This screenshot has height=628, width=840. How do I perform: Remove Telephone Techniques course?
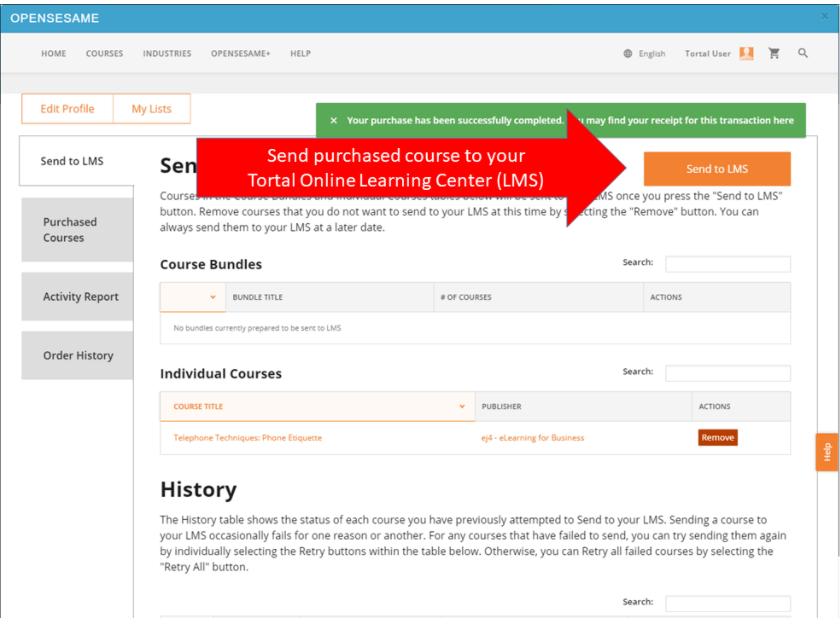tap(717, 437)
